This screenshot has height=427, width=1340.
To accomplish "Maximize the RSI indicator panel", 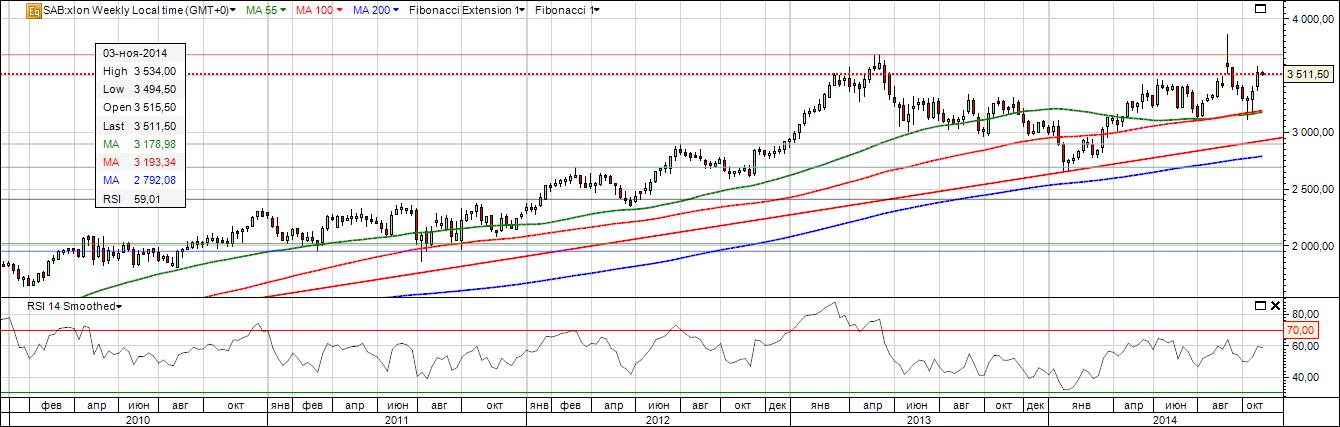I will [1259, 304].
